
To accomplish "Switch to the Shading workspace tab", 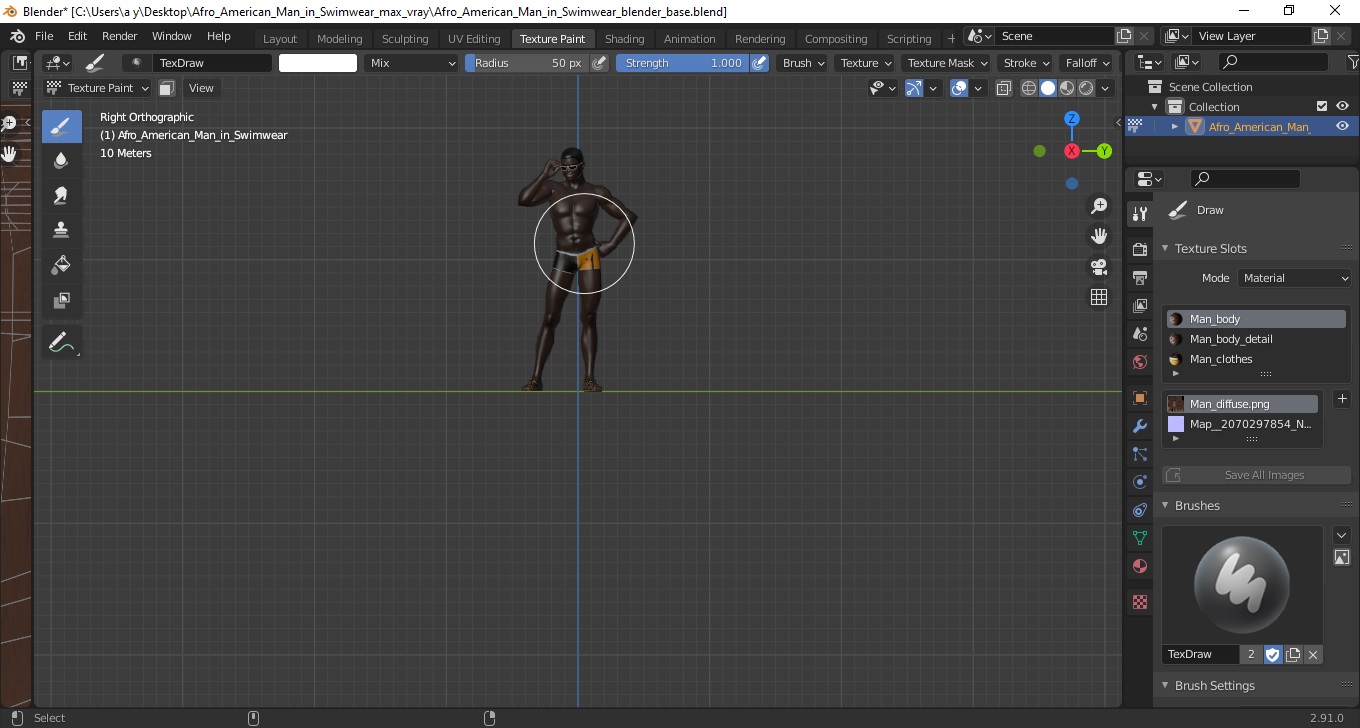I will click(x=624, y=39).
